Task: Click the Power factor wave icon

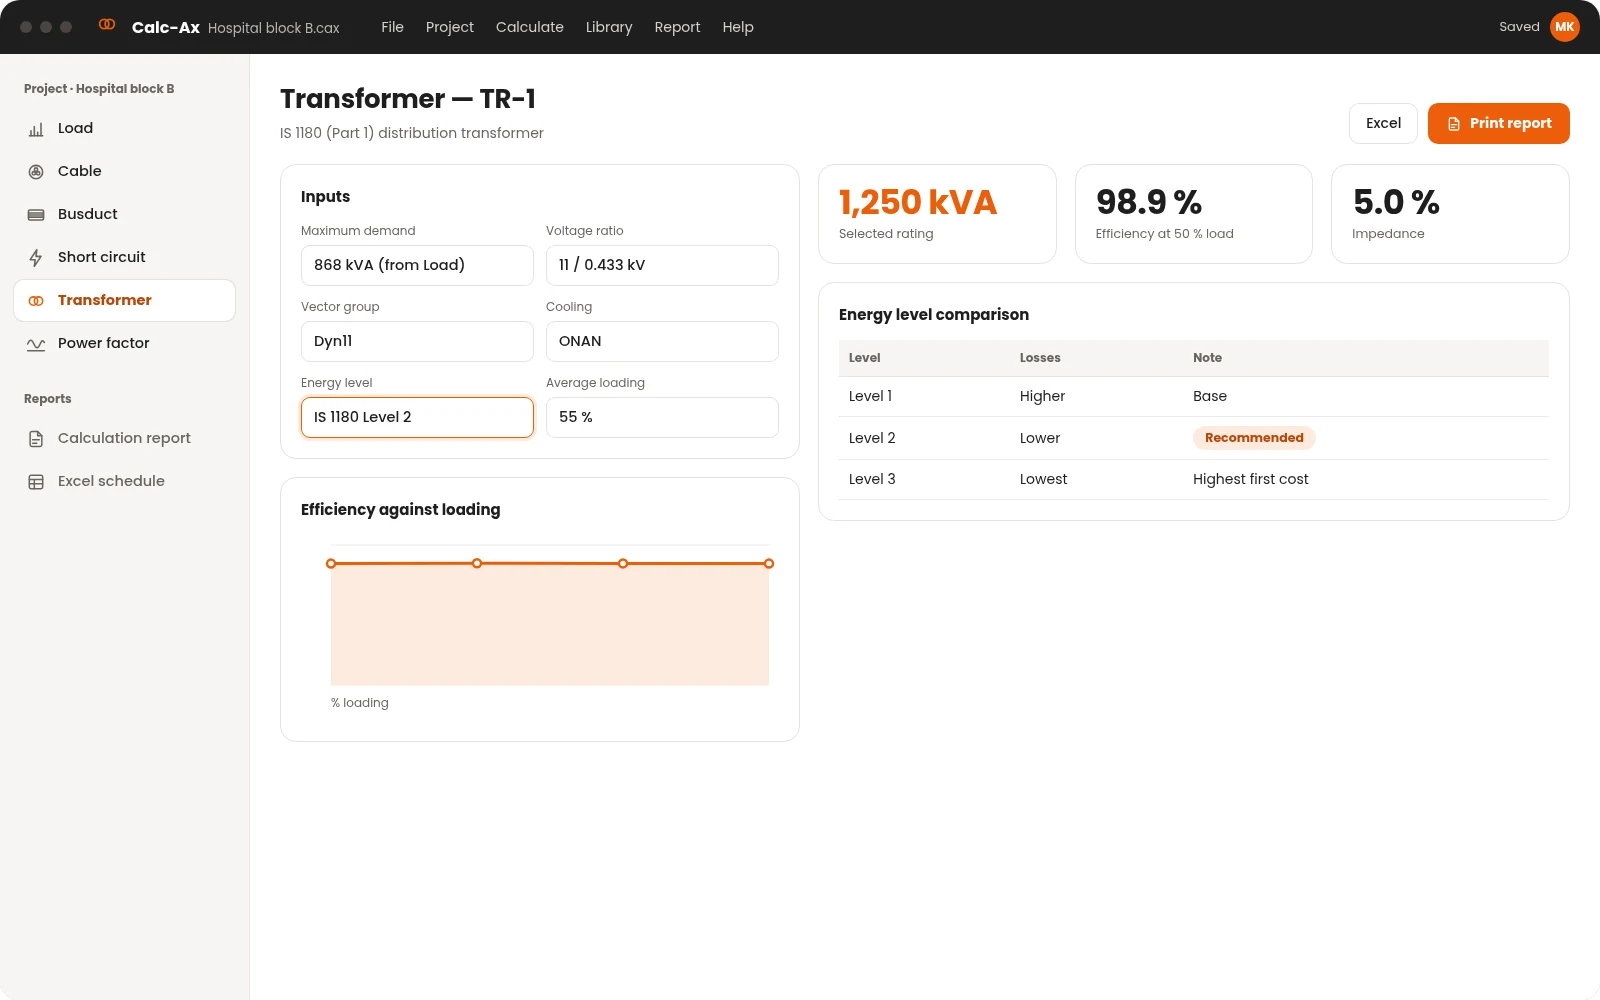Action: [x=36, y=344]
